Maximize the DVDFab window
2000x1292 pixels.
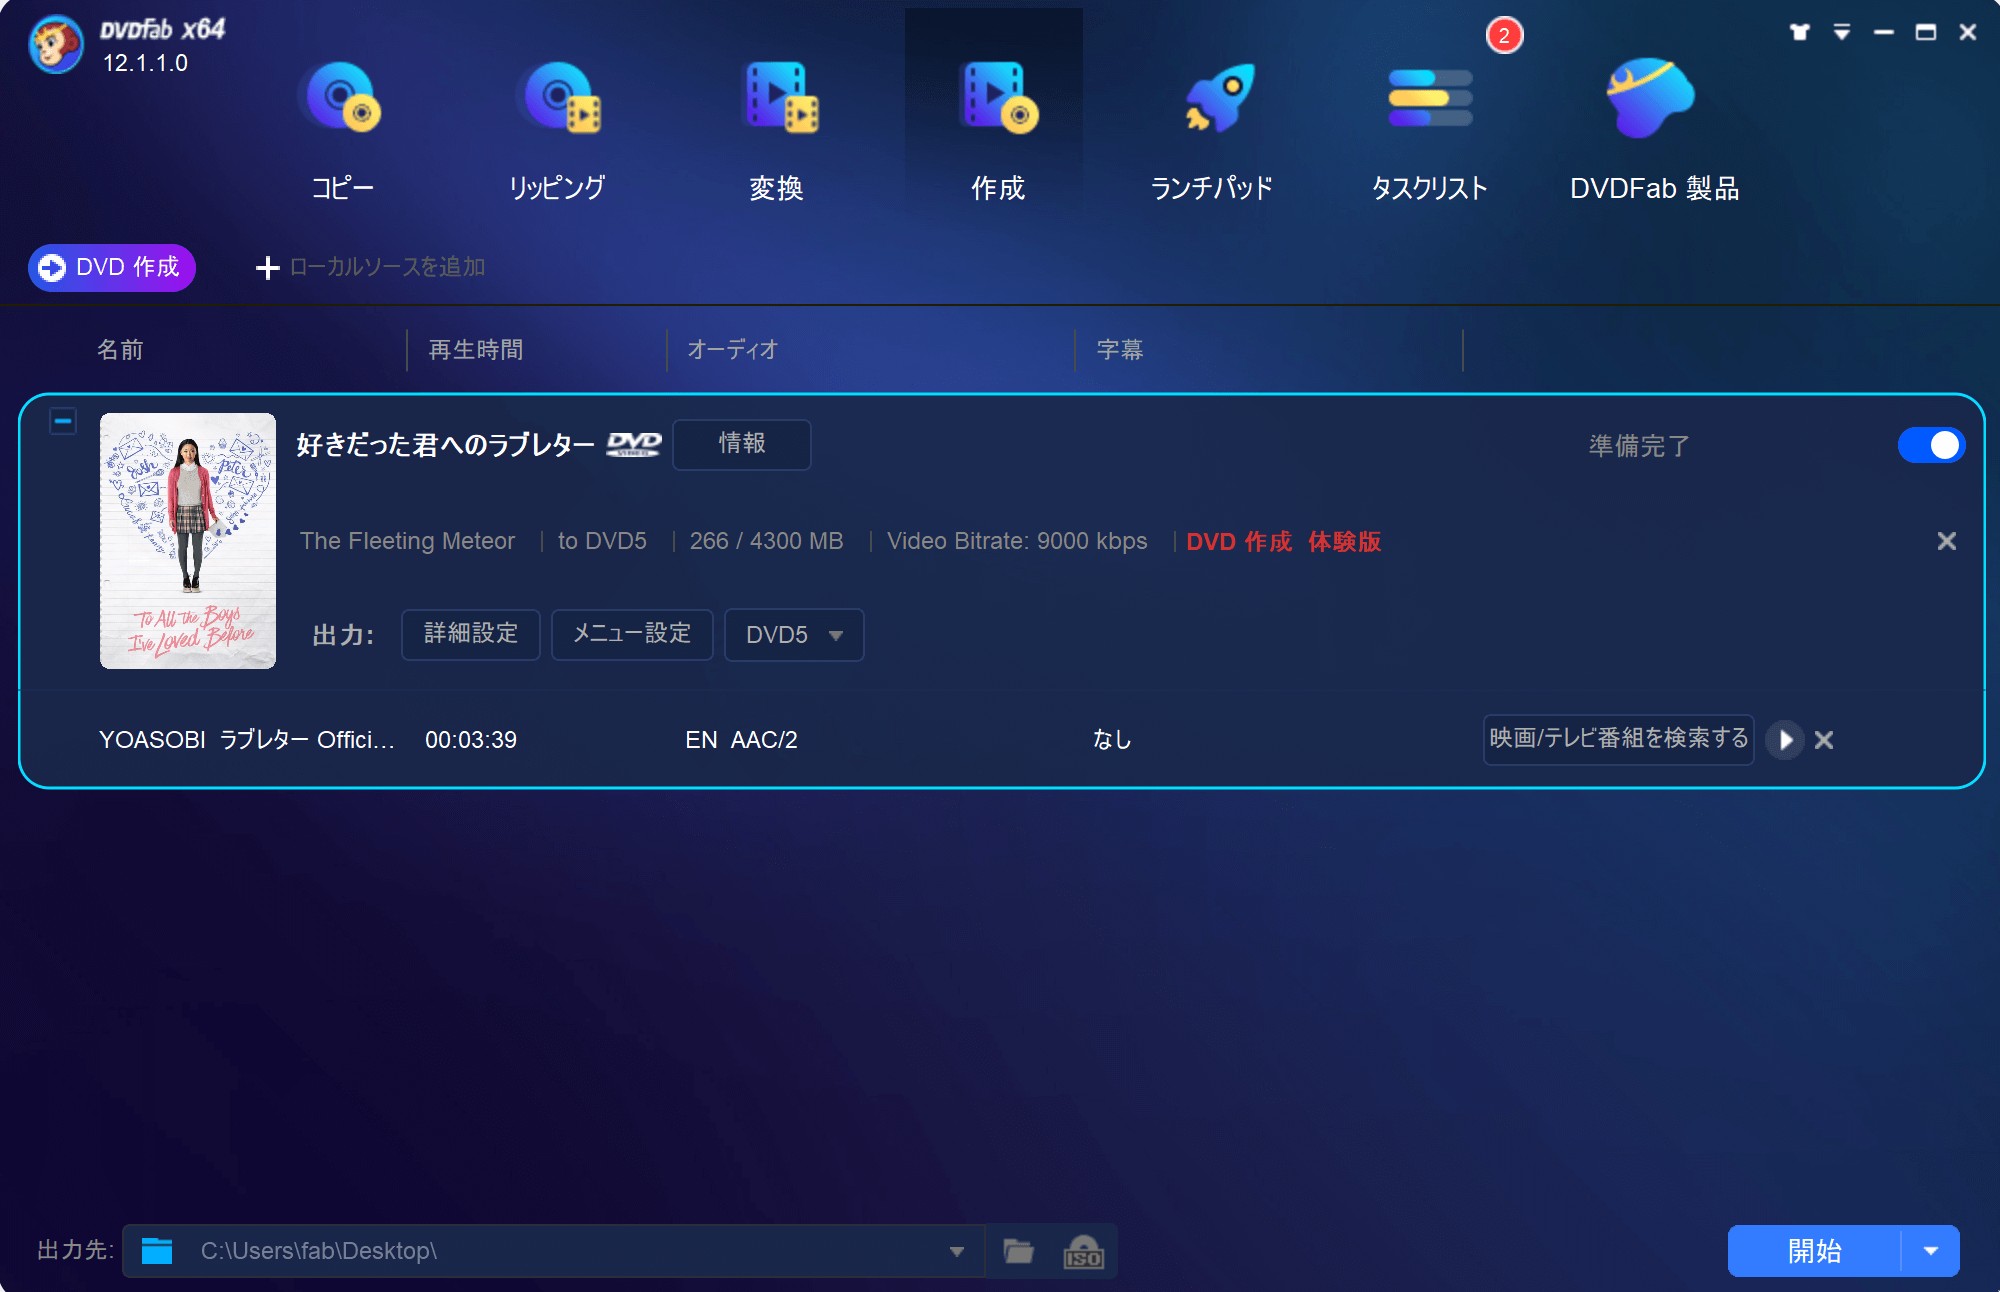[x=1926, y=32]
